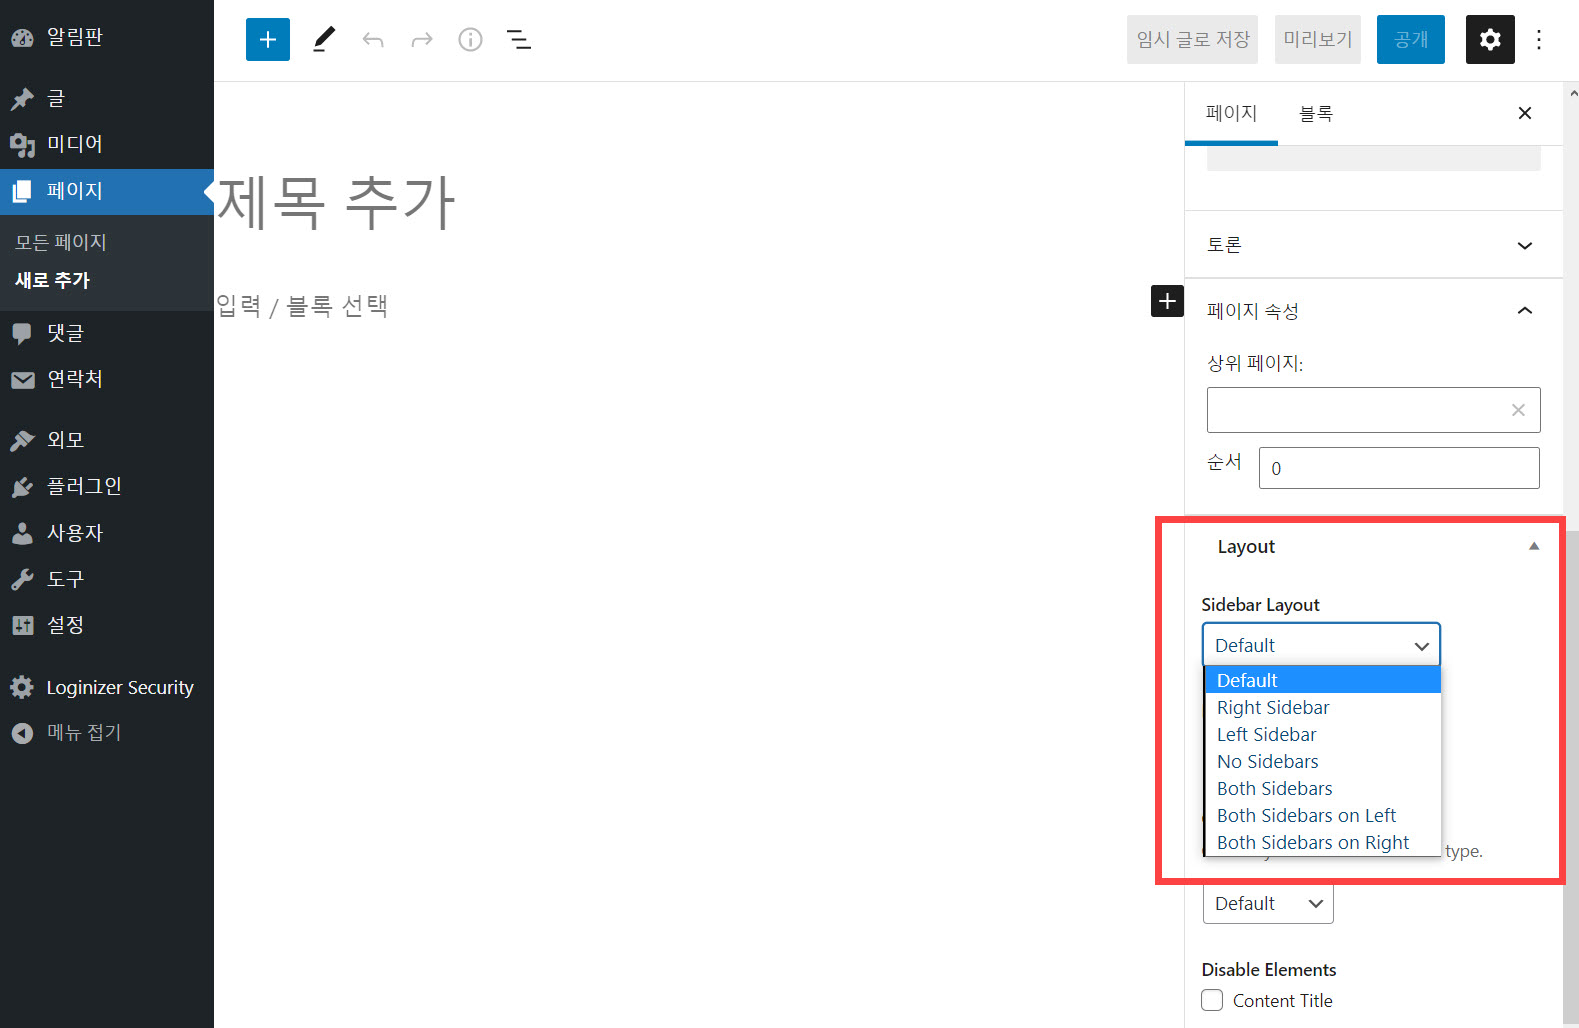Open the 설정 settings menu

[x=107, y=625]
